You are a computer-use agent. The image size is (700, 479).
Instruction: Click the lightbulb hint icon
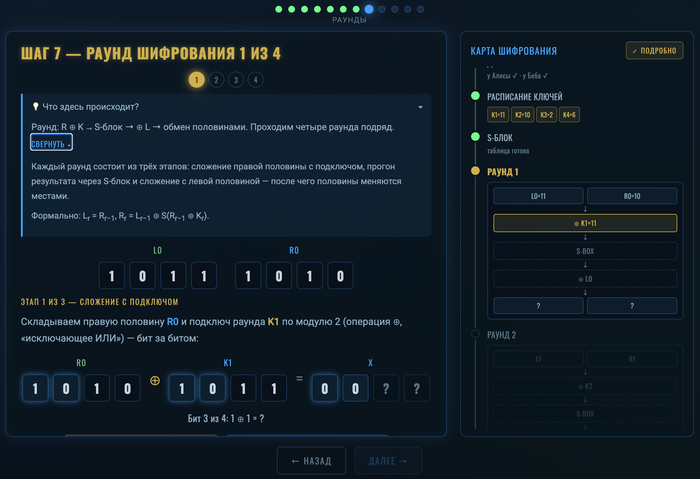pyautogui.click(x=35, y=106)
